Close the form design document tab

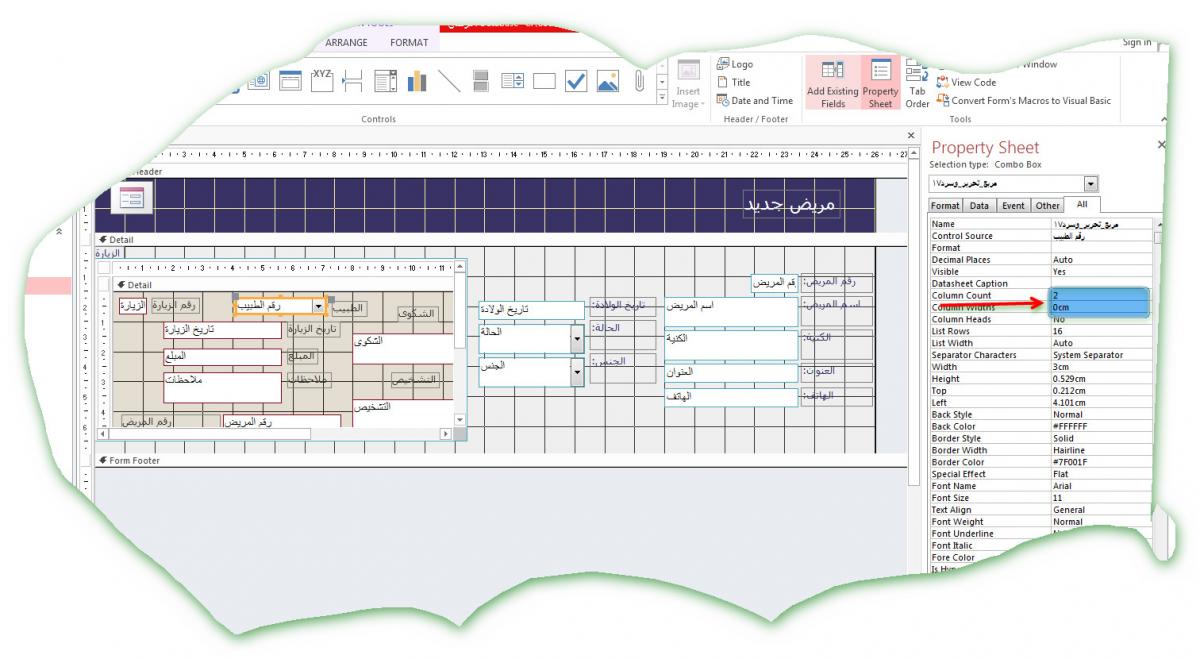[x=910, y=134]
